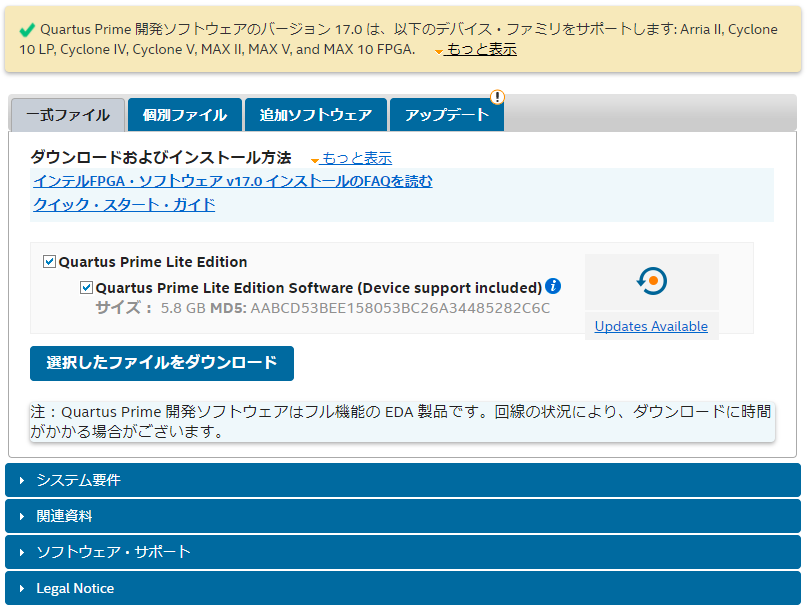
Task: Follow the Updates Available link
Action: 651,326
